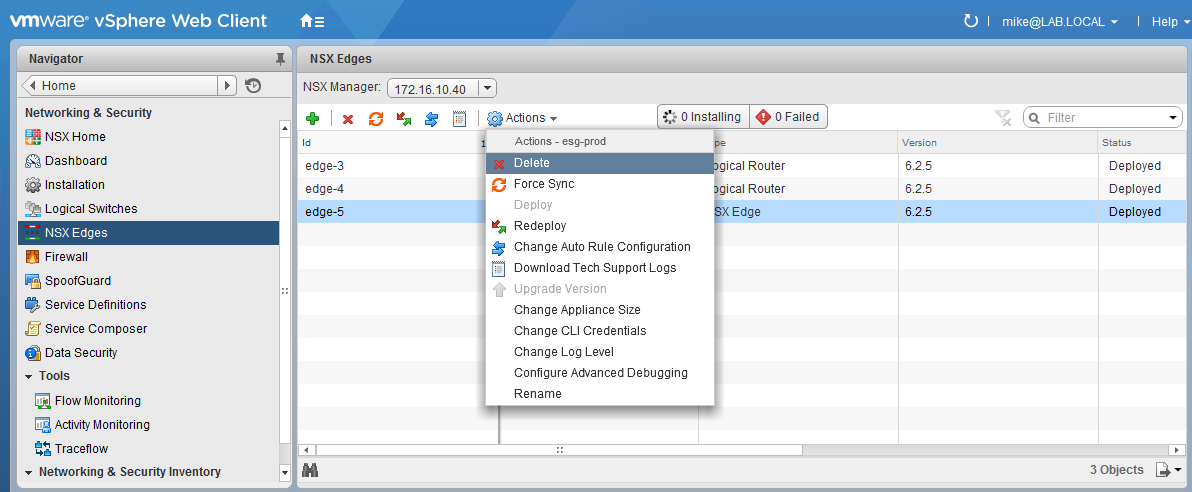This screenshot has width=1192, height=492.
Task: Open the mike@LAB.LOCAL user dropdown
Action: tap(1060, 21)
